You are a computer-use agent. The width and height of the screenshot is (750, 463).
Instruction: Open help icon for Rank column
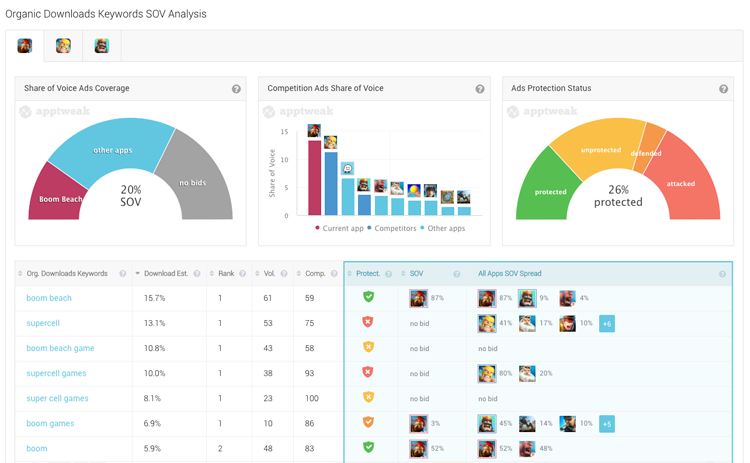243,274
